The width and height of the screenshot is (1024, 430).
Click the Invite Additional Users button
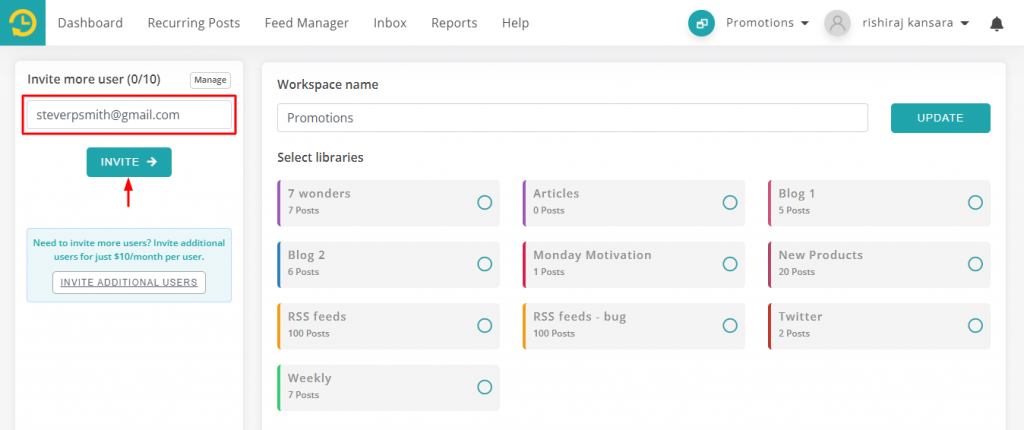(129, 283)
